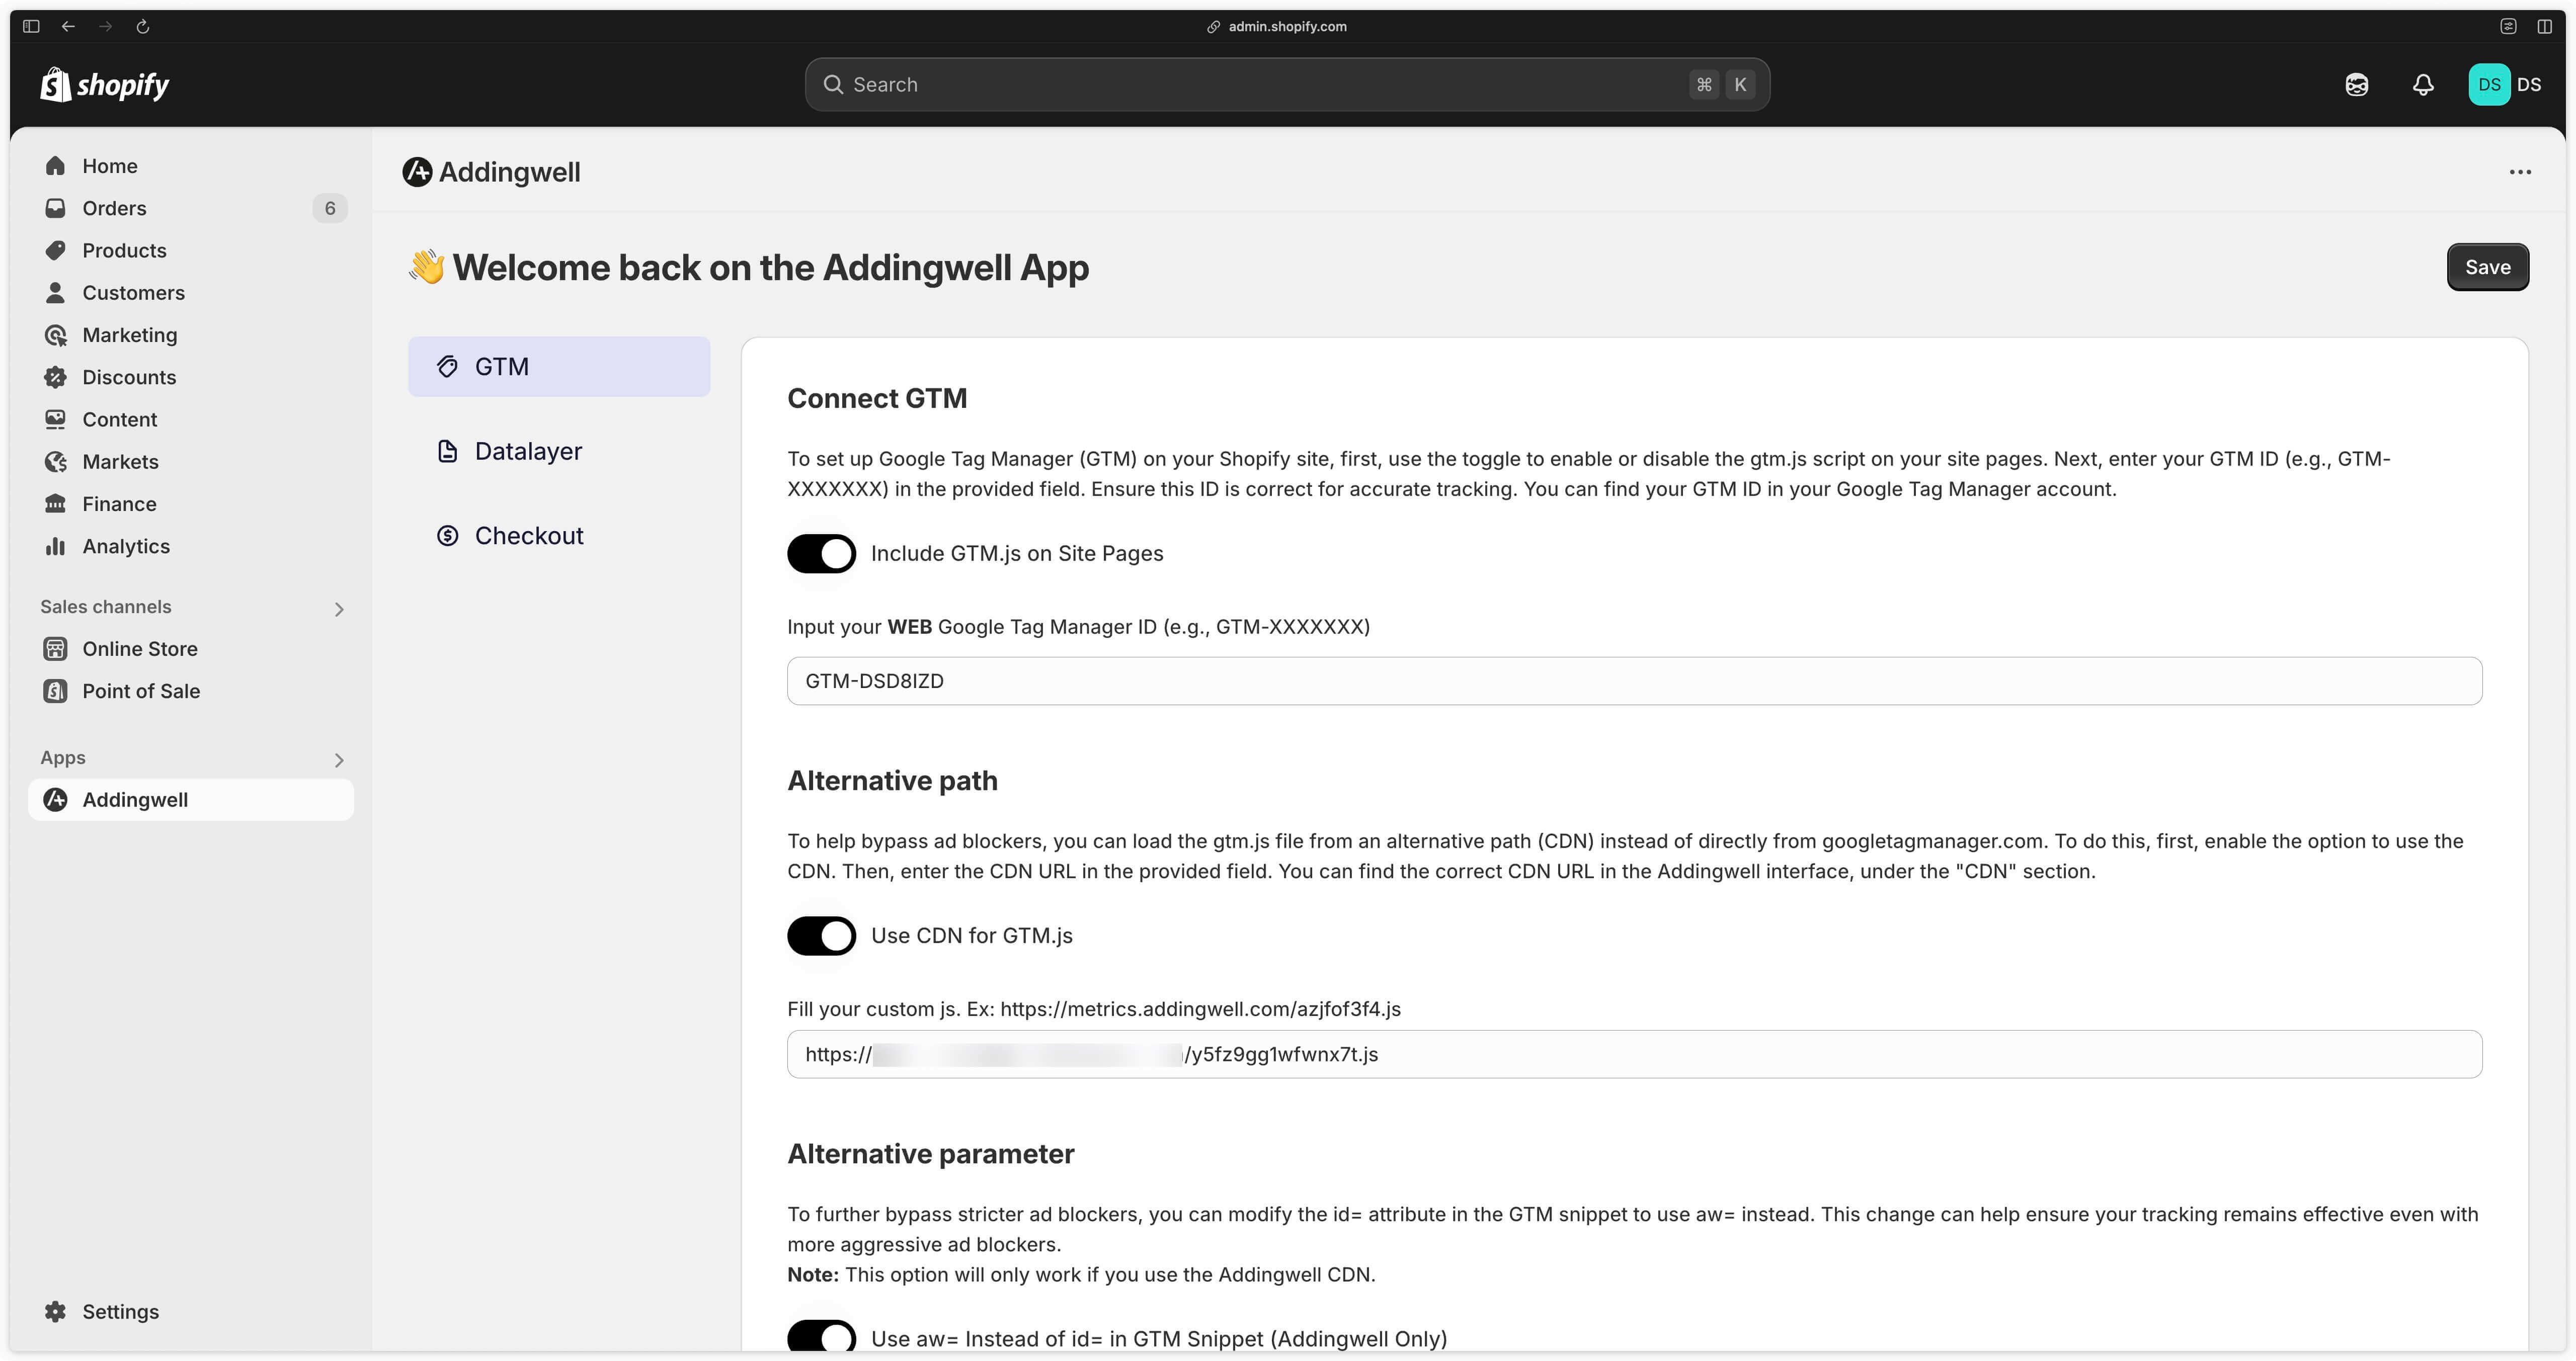Click the Products tag icon

56,250
